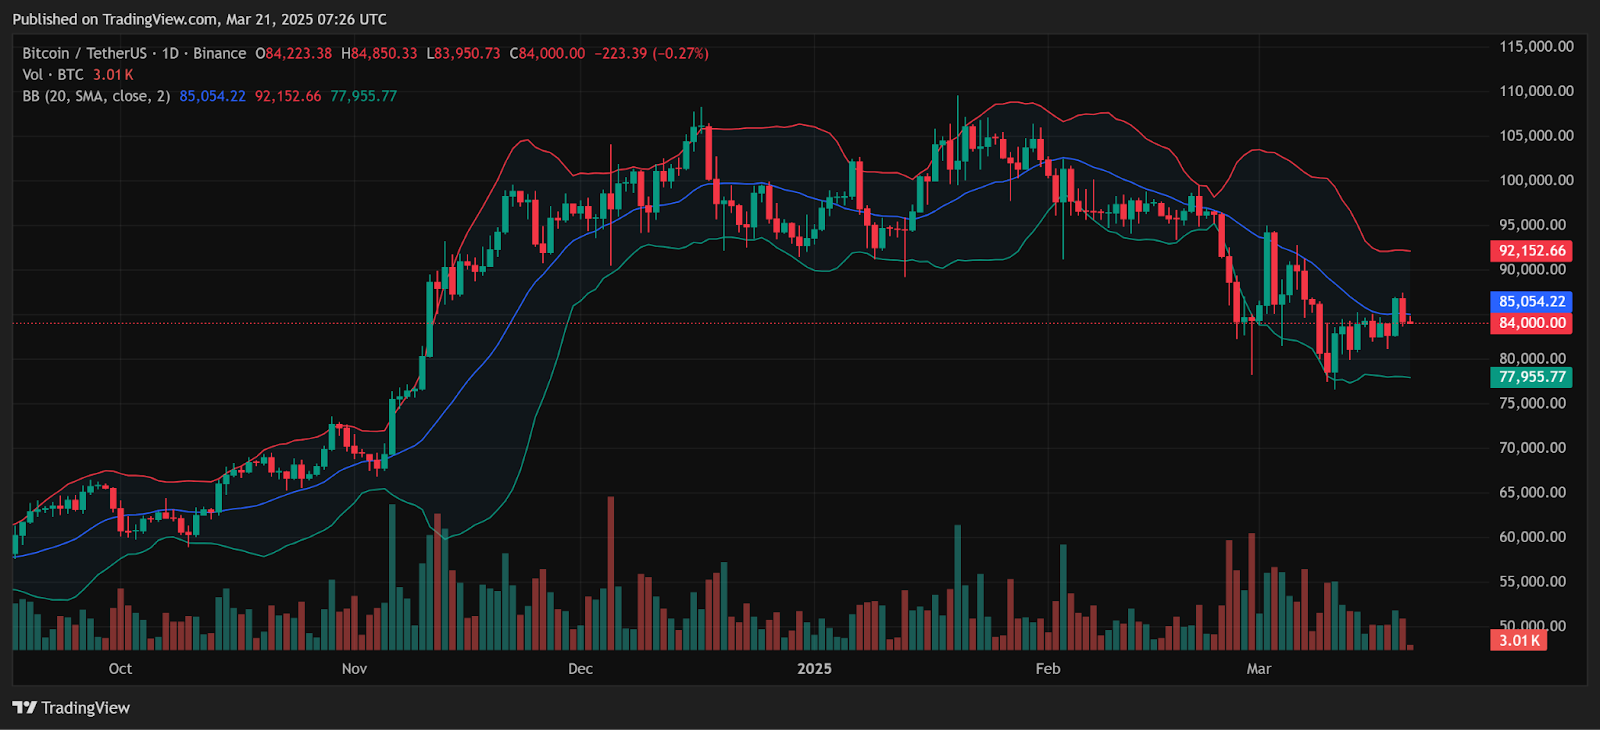This screenshot has width=1600, height=730.
Task: Click the 115,000.00 price axis label
Action: tap(1536, 46)
